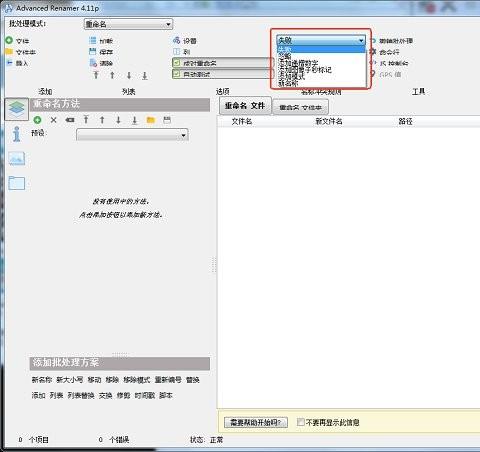This screenshot has width=480, height=452.
Task: Add the '新名称' batch method
Action: [42, 379]
